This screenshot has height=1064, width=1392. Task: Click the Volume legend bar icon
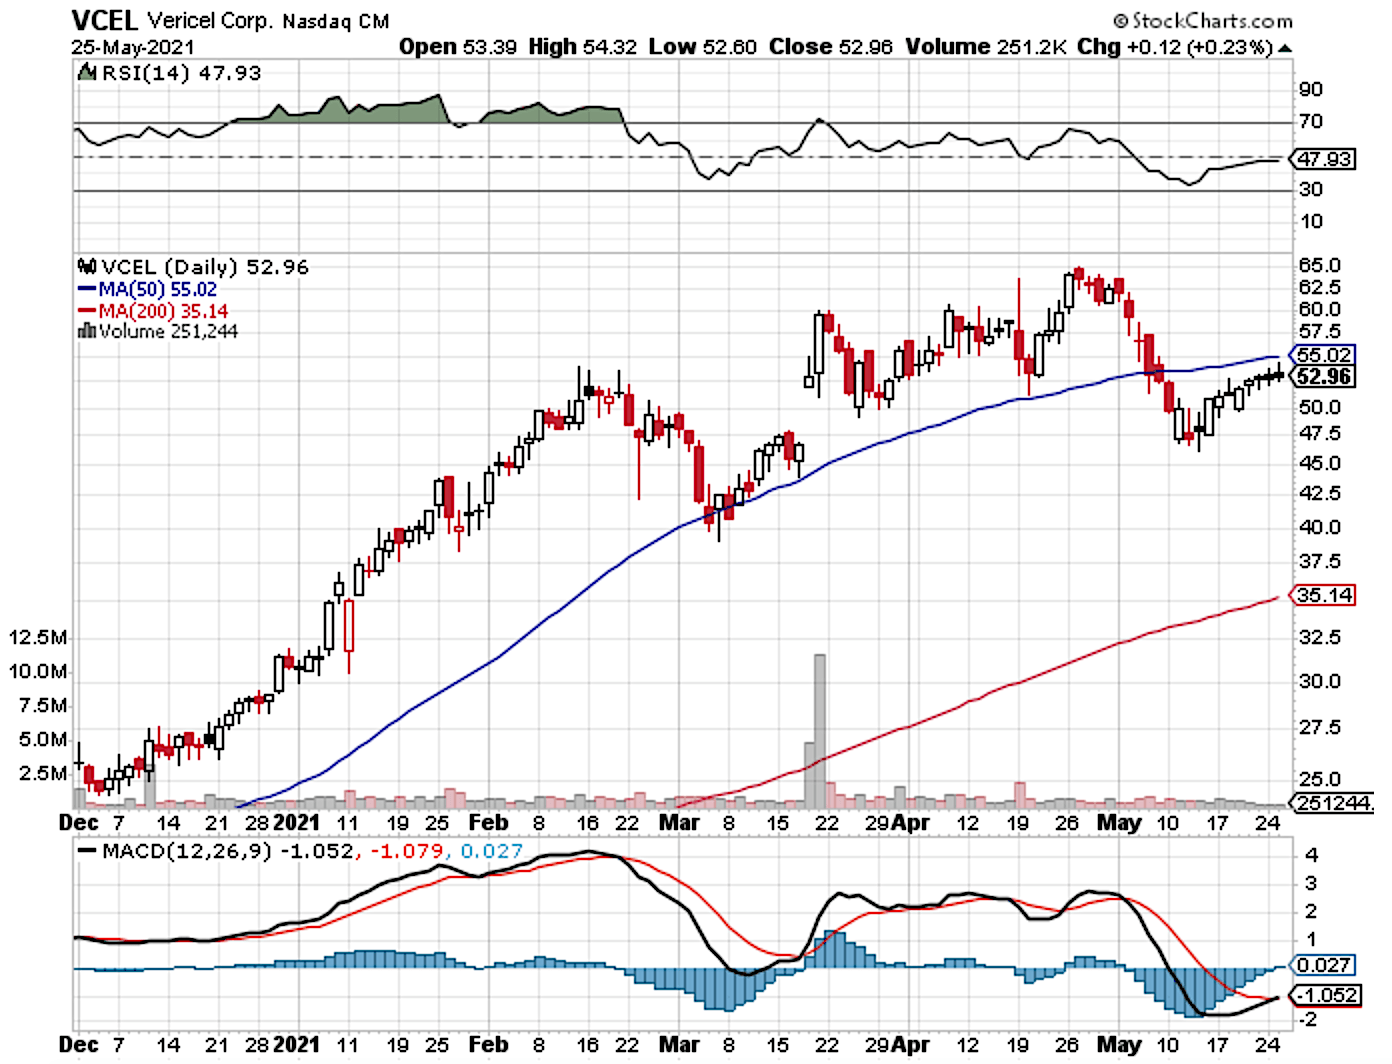(87, 331)
